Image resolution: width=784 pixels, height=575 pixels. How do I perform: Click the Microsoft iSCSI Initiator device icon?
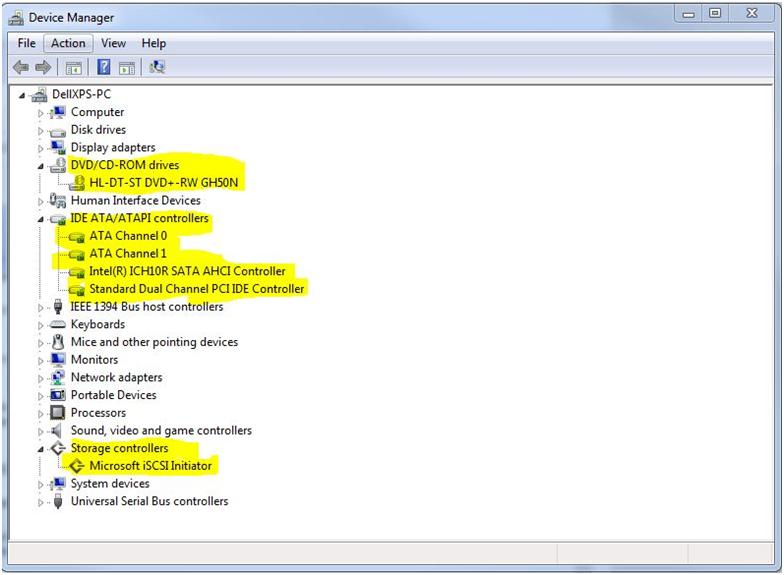76,466
